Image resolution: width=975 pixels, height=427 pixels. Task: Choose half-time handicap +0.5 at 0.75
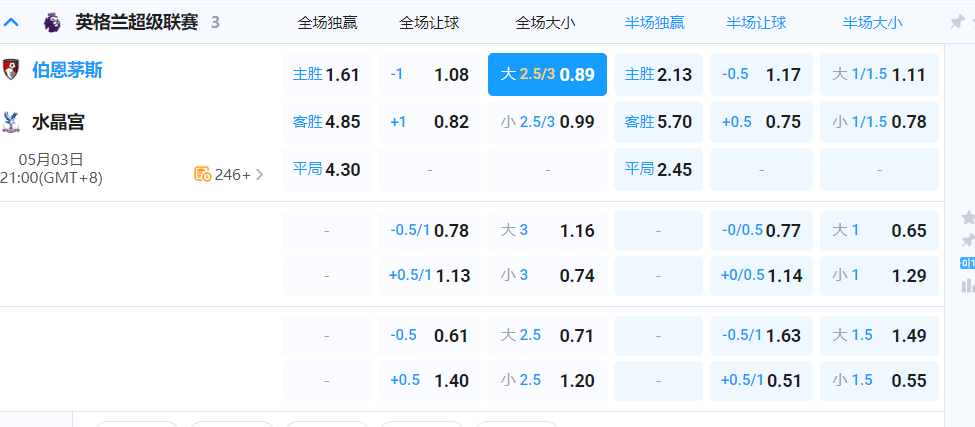[761, 122]
